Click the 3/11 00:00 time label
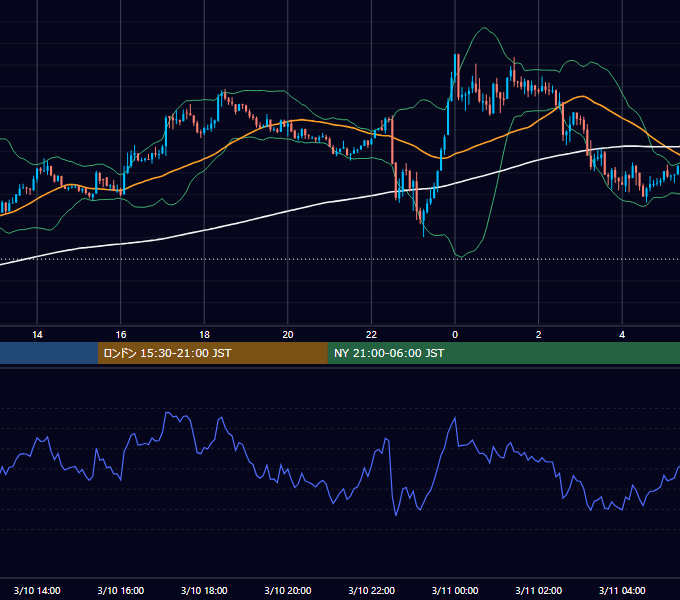680x600 pixels. 455,590
